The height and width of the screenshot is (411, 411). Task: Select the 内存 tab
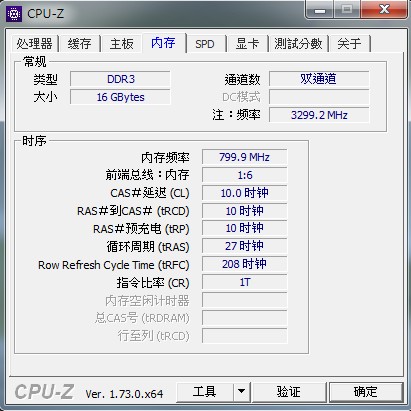163,43
